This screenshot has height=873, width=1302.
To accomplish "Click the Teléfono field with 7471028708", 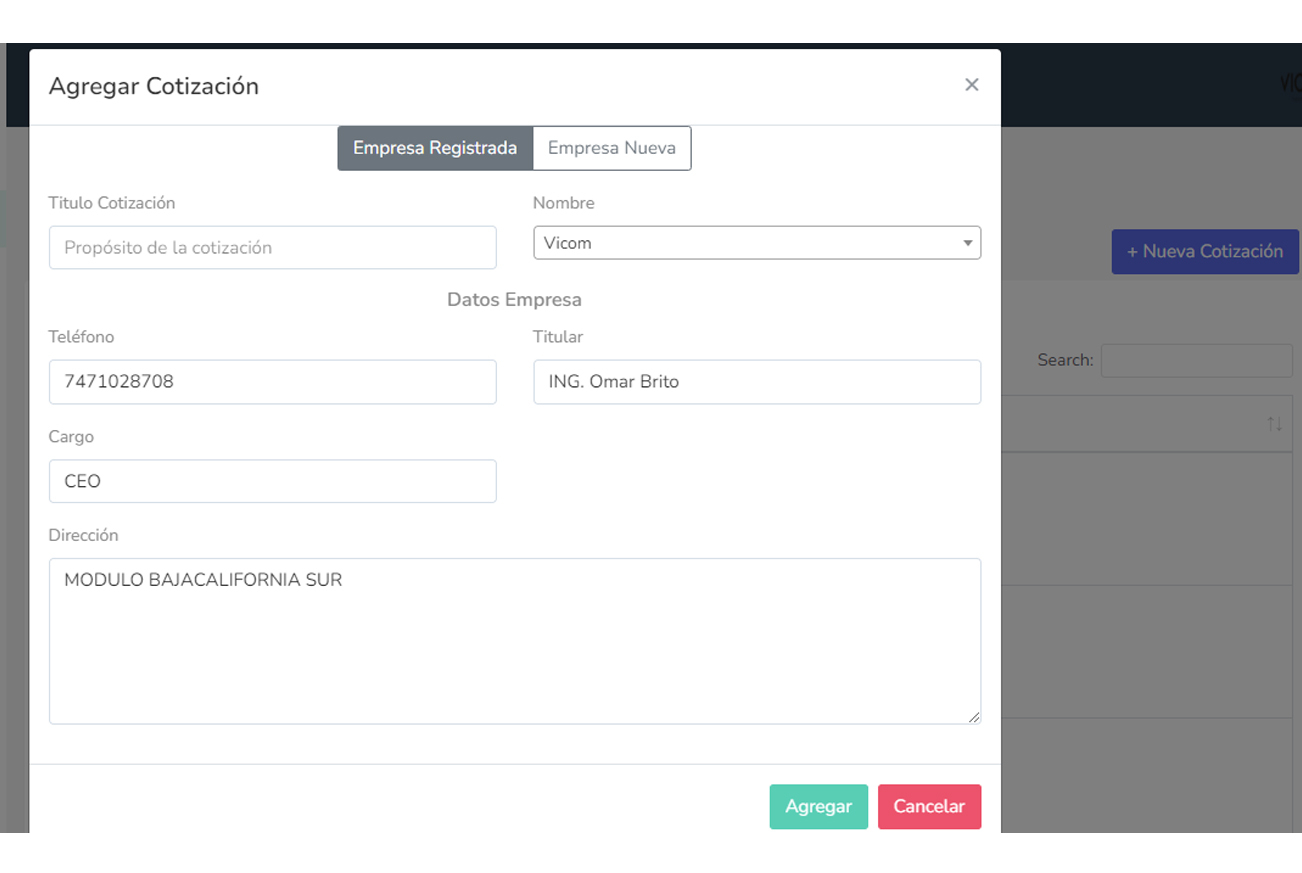I will tap(272, 382).
